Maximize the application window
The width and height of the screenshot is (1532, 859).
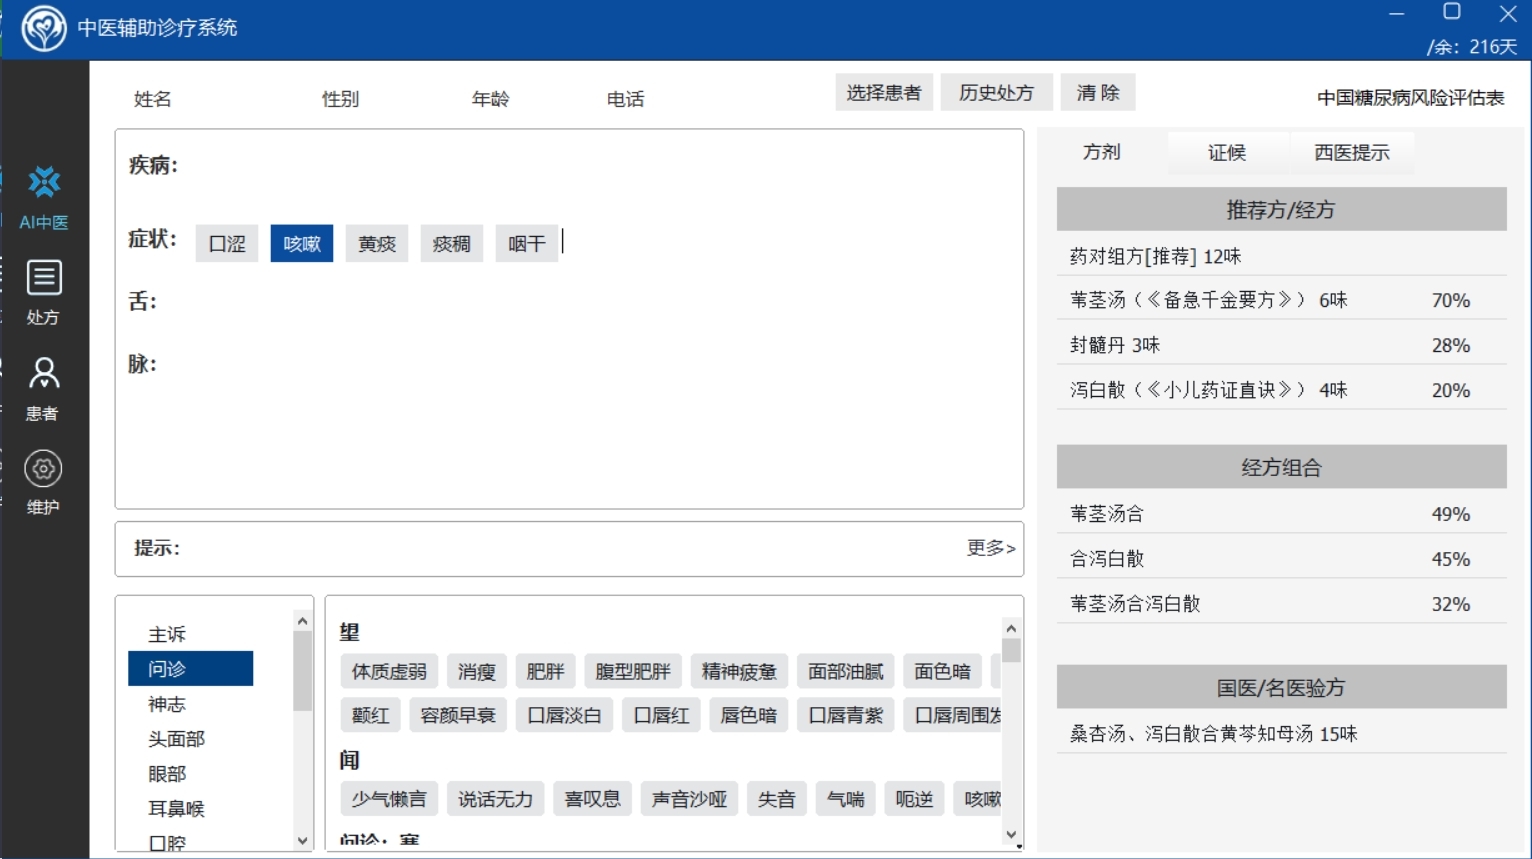pyautogui.click(x=1452, y=12)
